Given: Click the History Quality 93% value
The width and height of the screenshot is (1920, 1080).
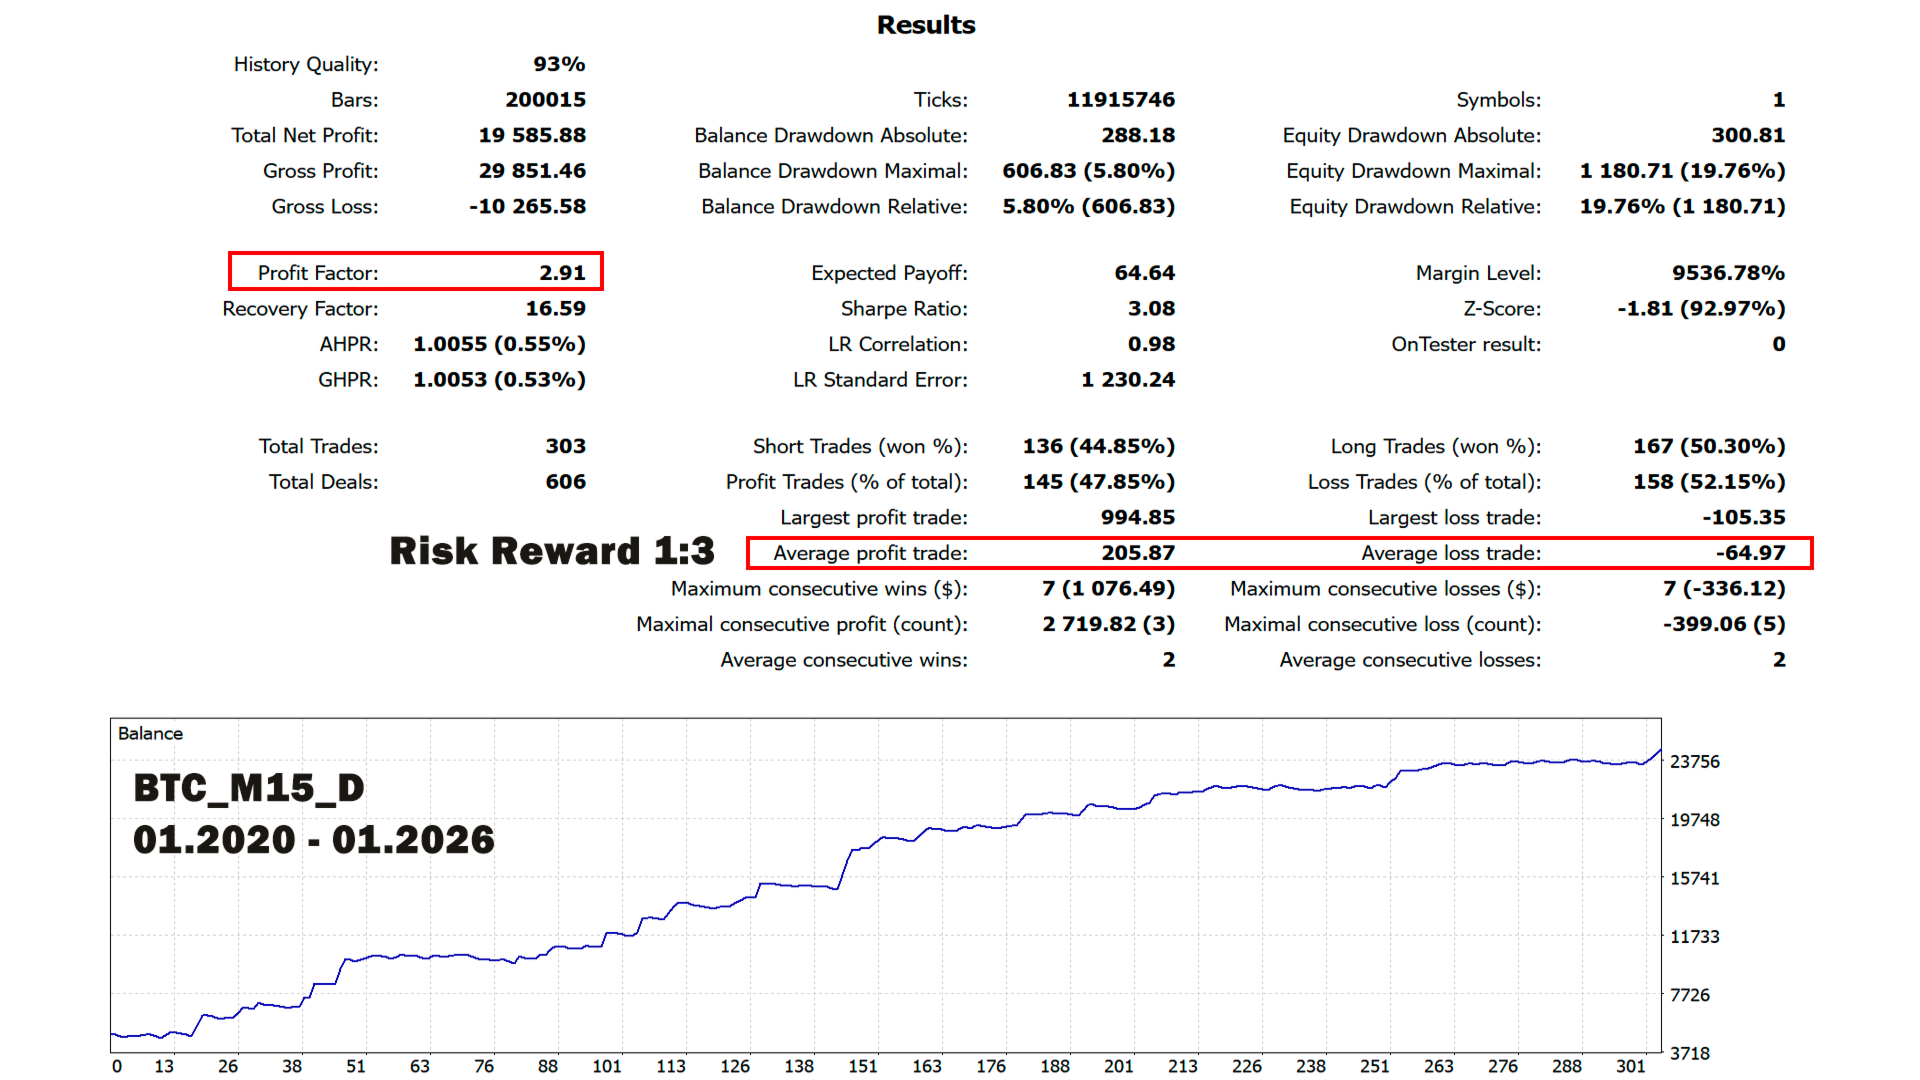Looking at the screenshot, I should (558, 64).
